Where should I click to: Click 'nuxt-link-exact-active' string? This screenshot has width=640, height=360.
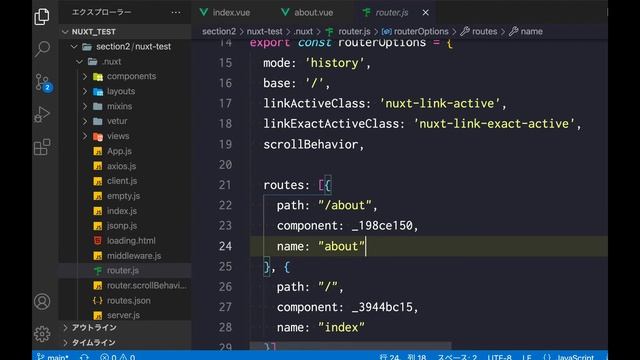(x=494, y=124)
